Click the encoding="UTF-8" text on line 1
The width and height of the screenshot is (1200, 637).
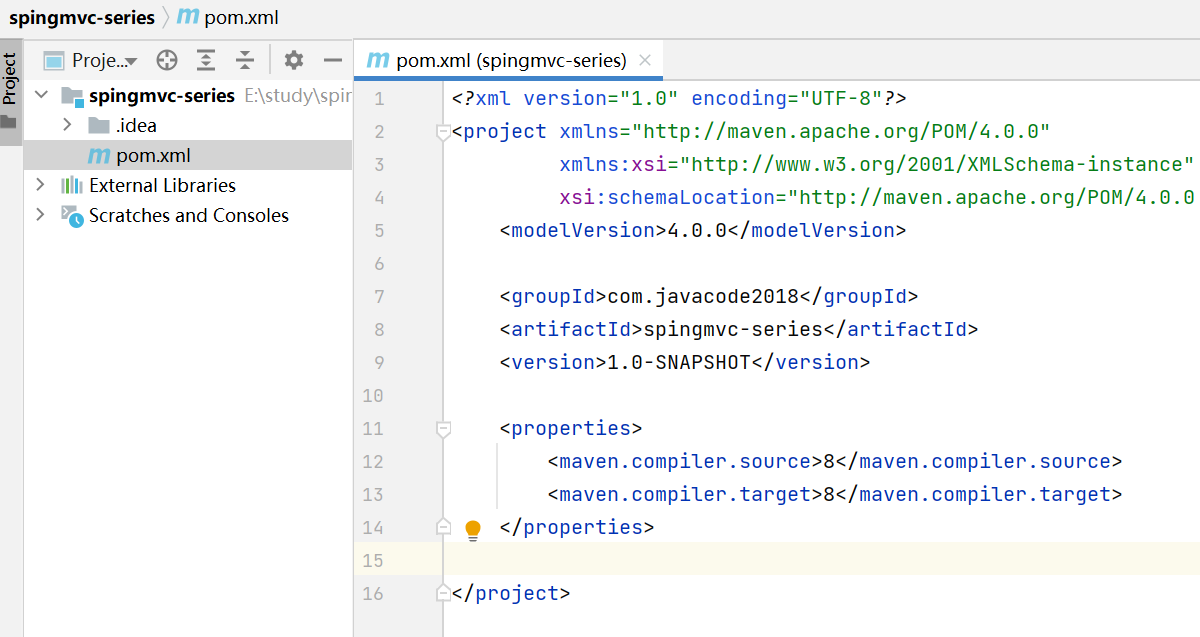tap(787, 98)
